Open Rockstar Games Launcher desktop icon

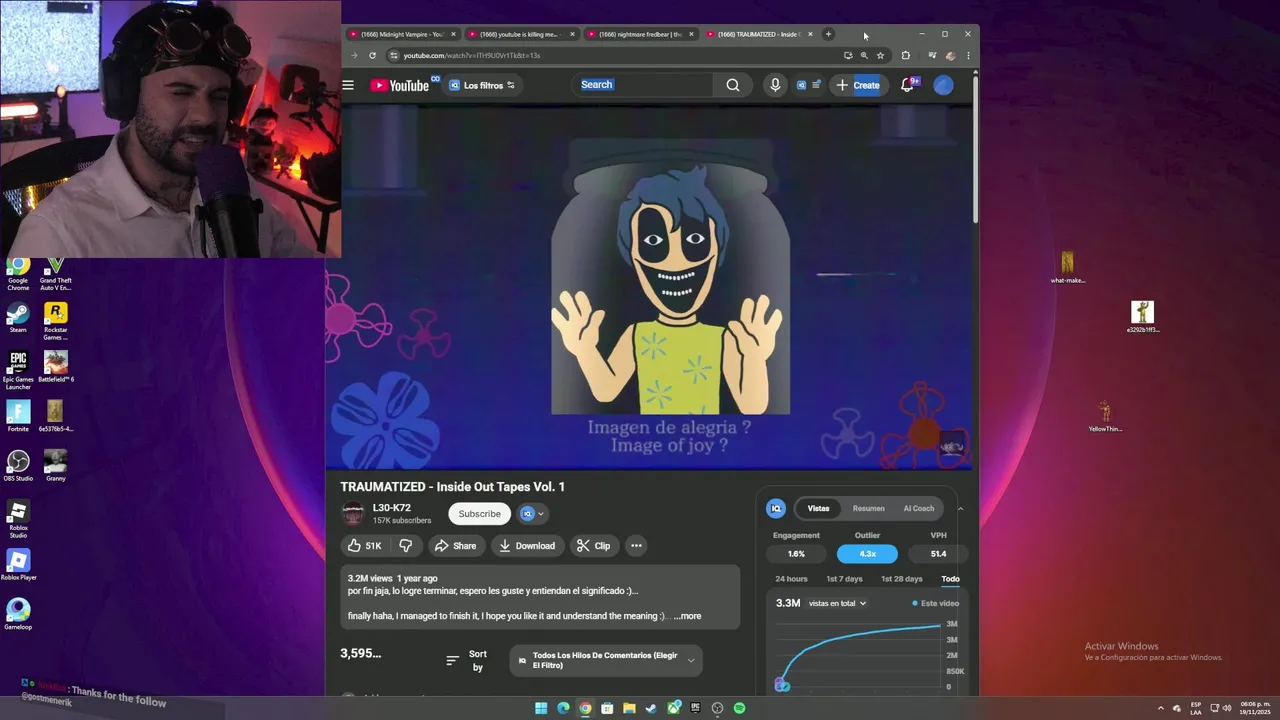click(x=56, y=321)
